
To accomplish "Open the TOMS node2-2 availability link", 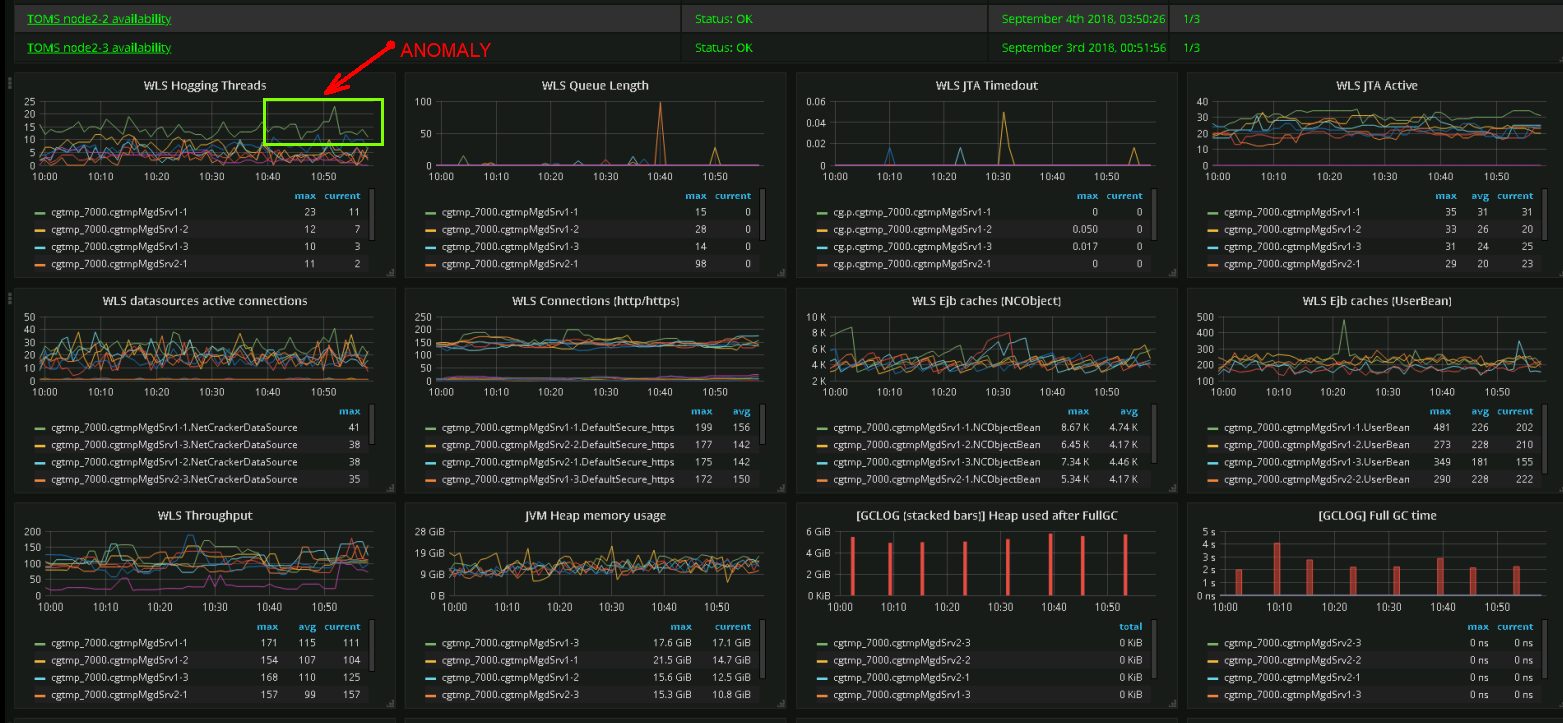I will [x=99, y=19].
